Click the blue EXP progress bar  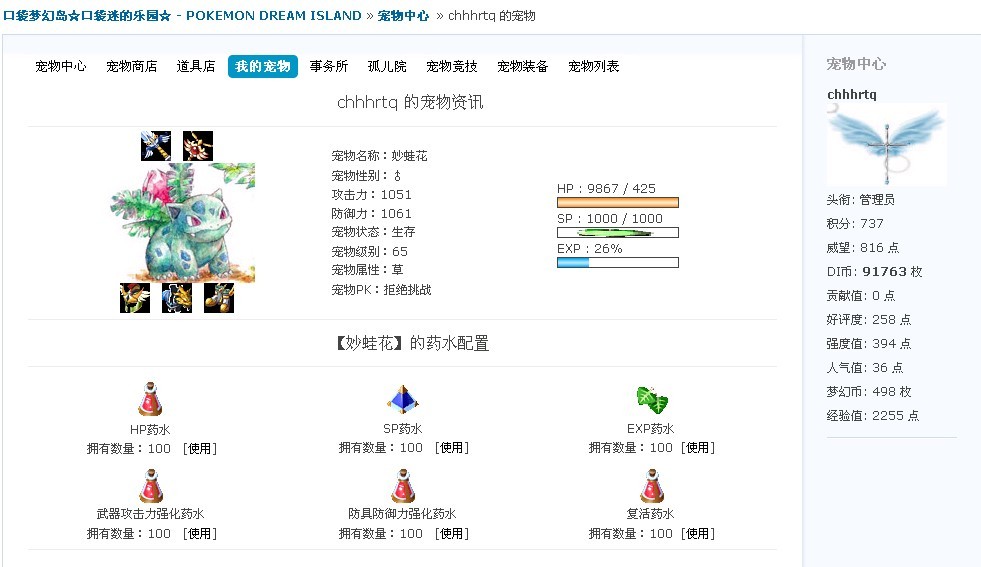[x=618, y=263]
